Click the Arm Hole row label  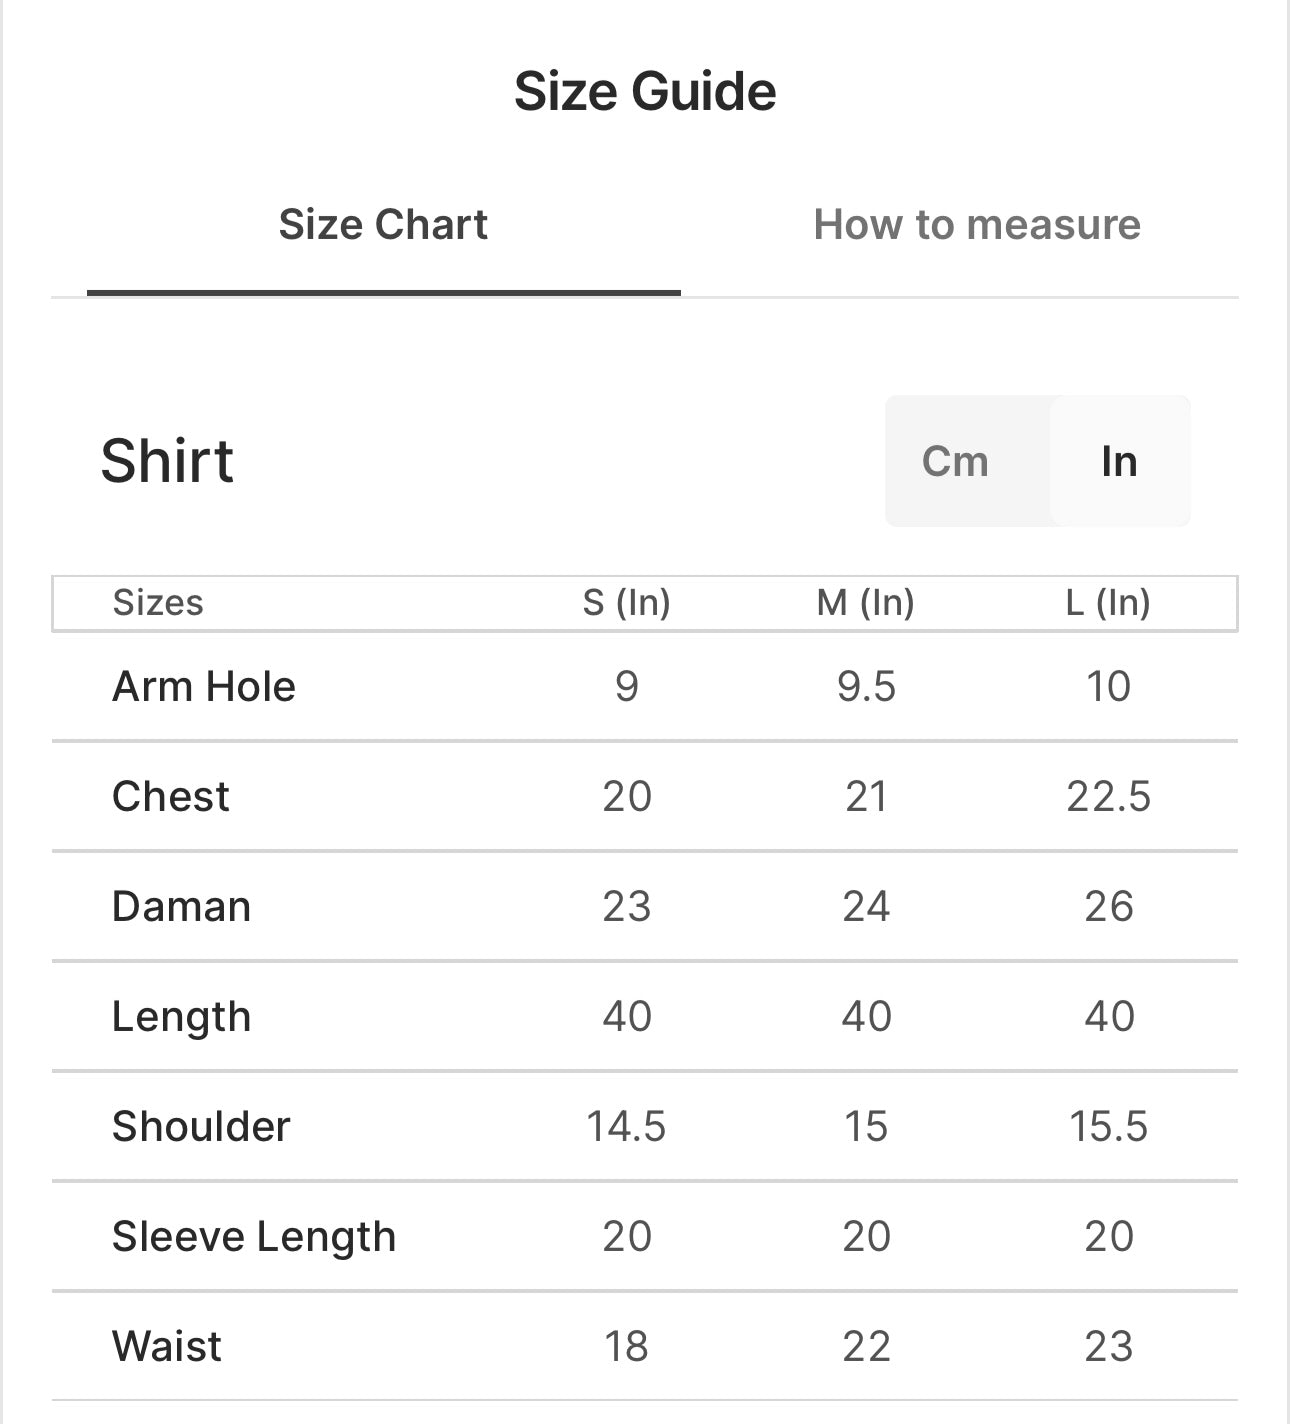[204, 687]
